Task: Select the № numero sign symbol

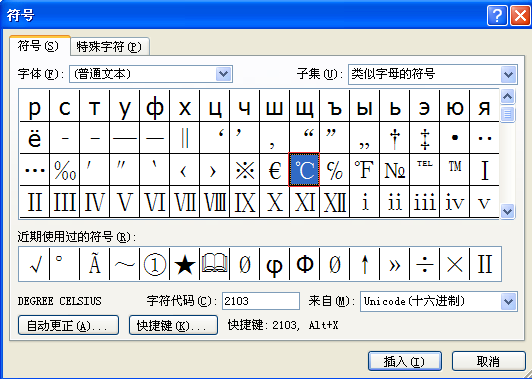Action: [x=394, y=170]
